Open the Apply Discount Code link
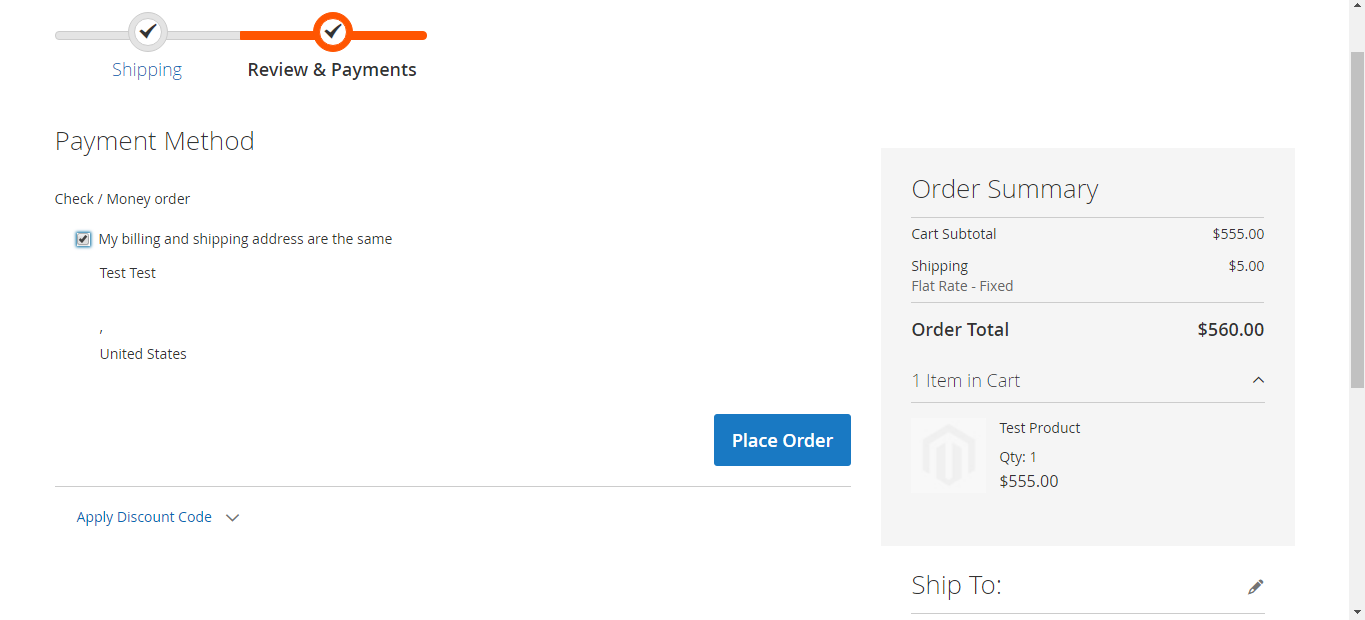This screenshot has height=620, width=1365. (x=144, y=517)
